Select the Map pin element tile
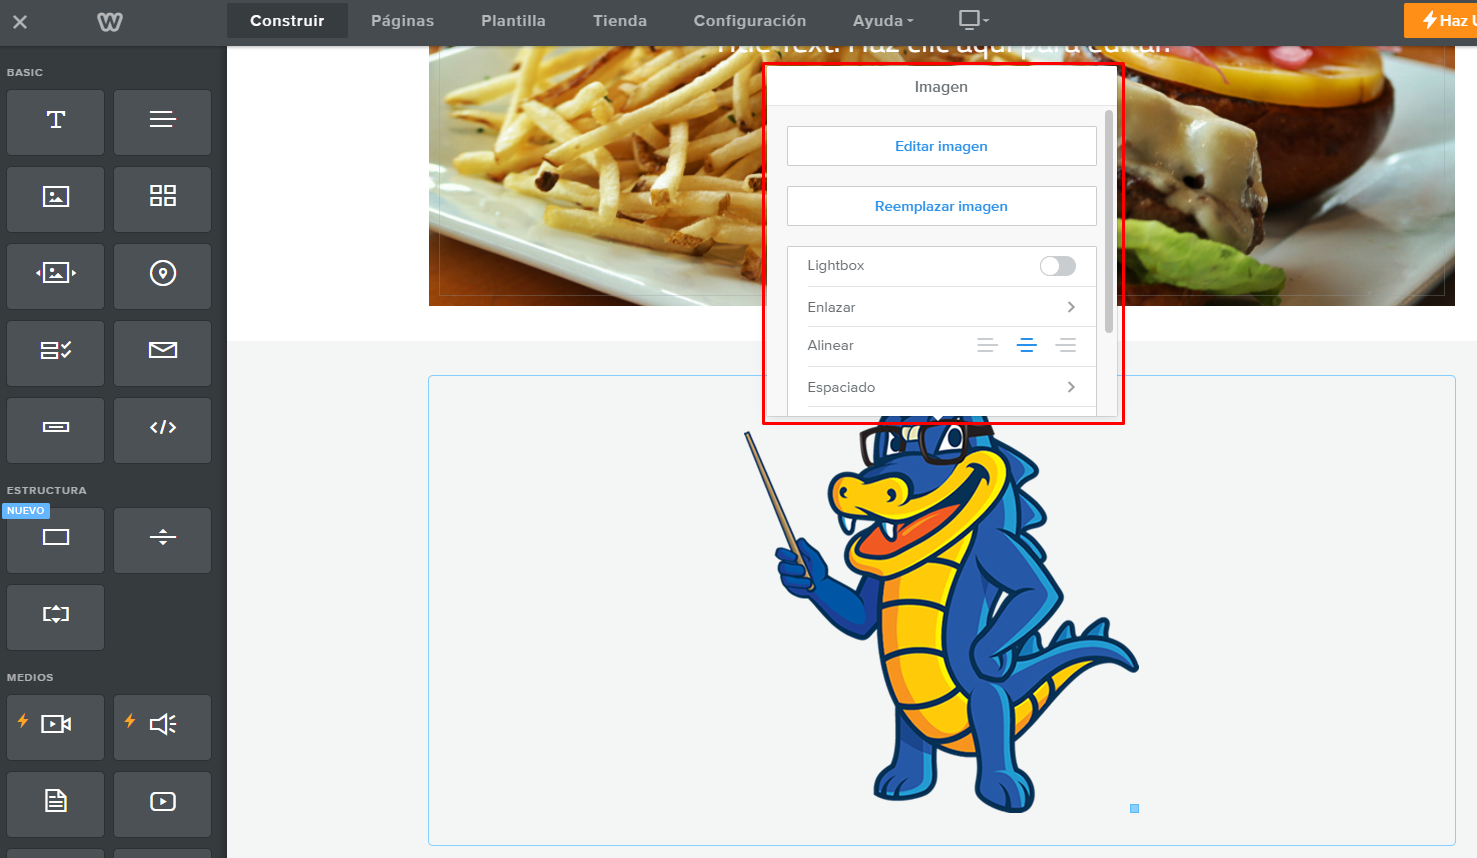This screenshot has height=858, width=1477. (x=162, y=276)
